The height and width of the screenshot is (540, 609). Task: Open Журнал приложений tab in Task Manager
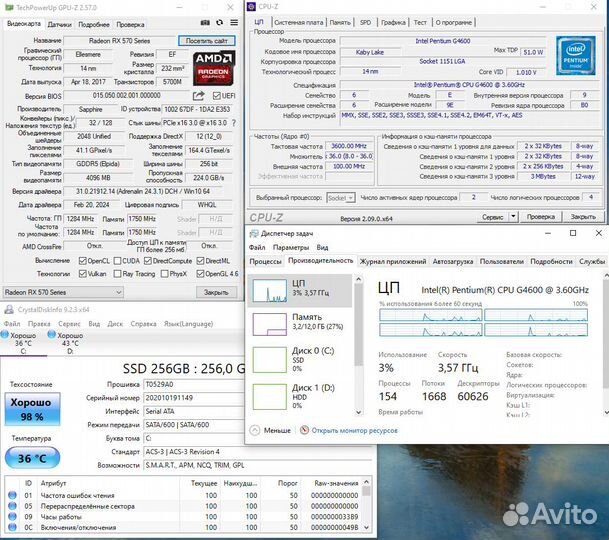pos(393,261)
